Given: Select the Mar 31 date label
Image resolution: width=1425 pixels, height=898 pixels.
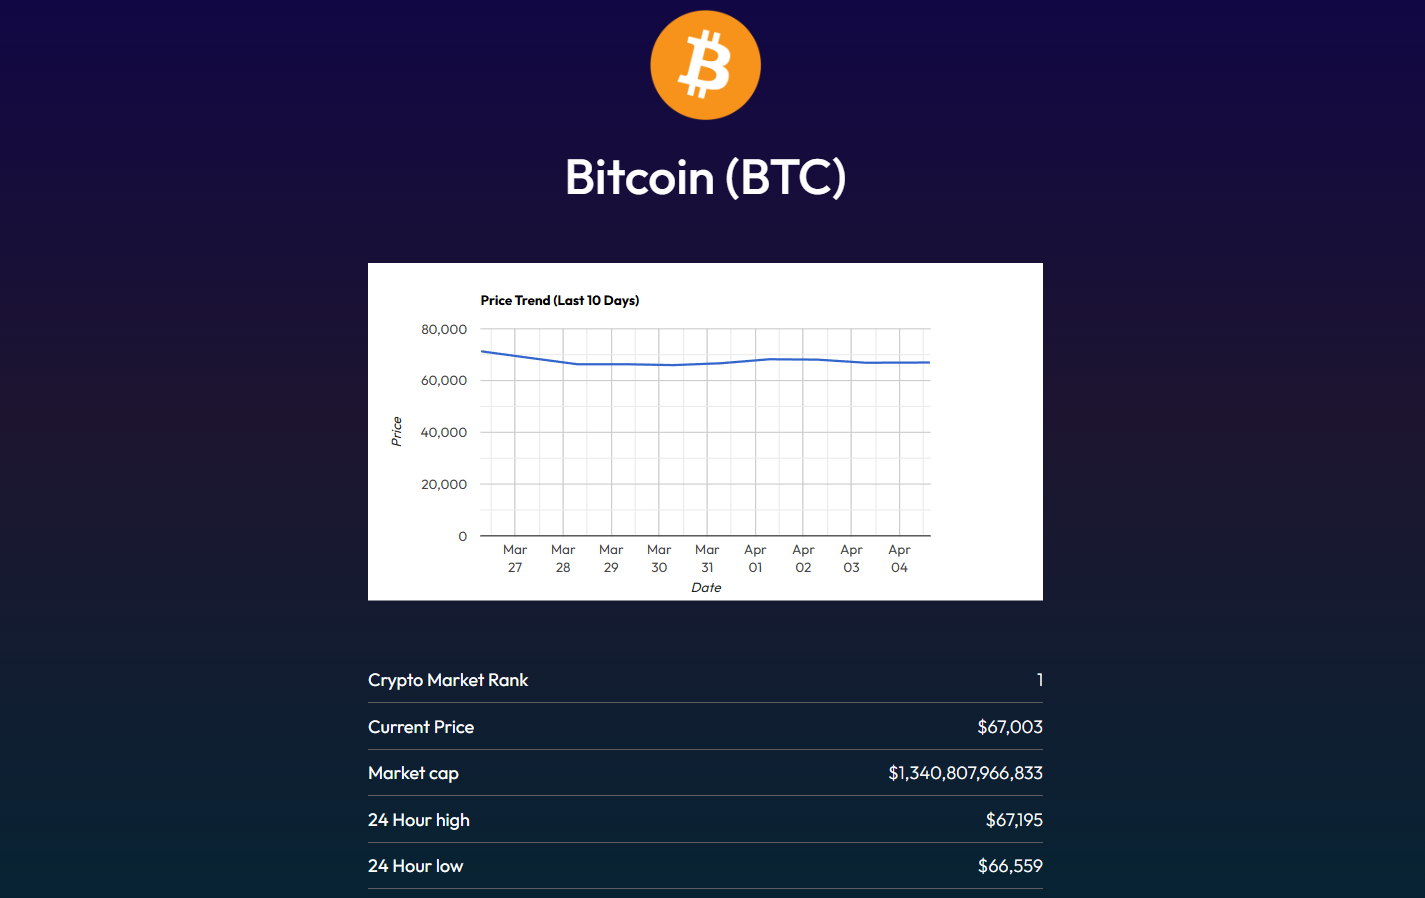Looking at the screenshot, I should (707, 559).
